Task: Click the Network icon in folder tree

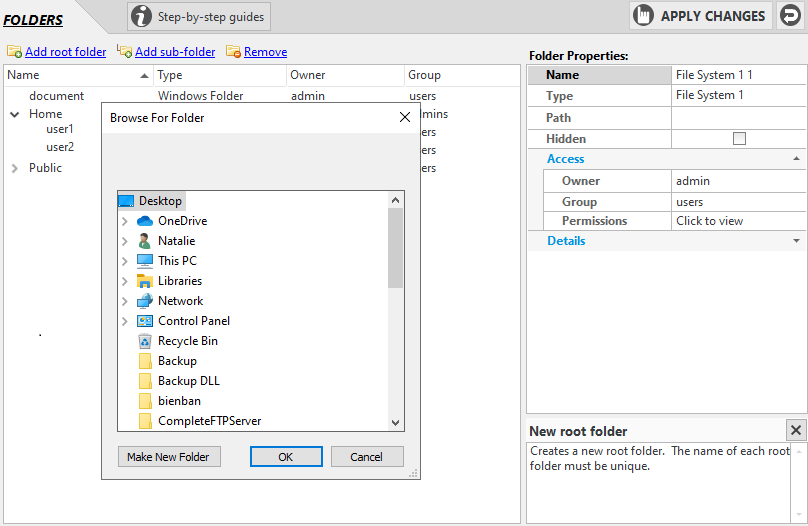Action: click(x=145, y=301)
